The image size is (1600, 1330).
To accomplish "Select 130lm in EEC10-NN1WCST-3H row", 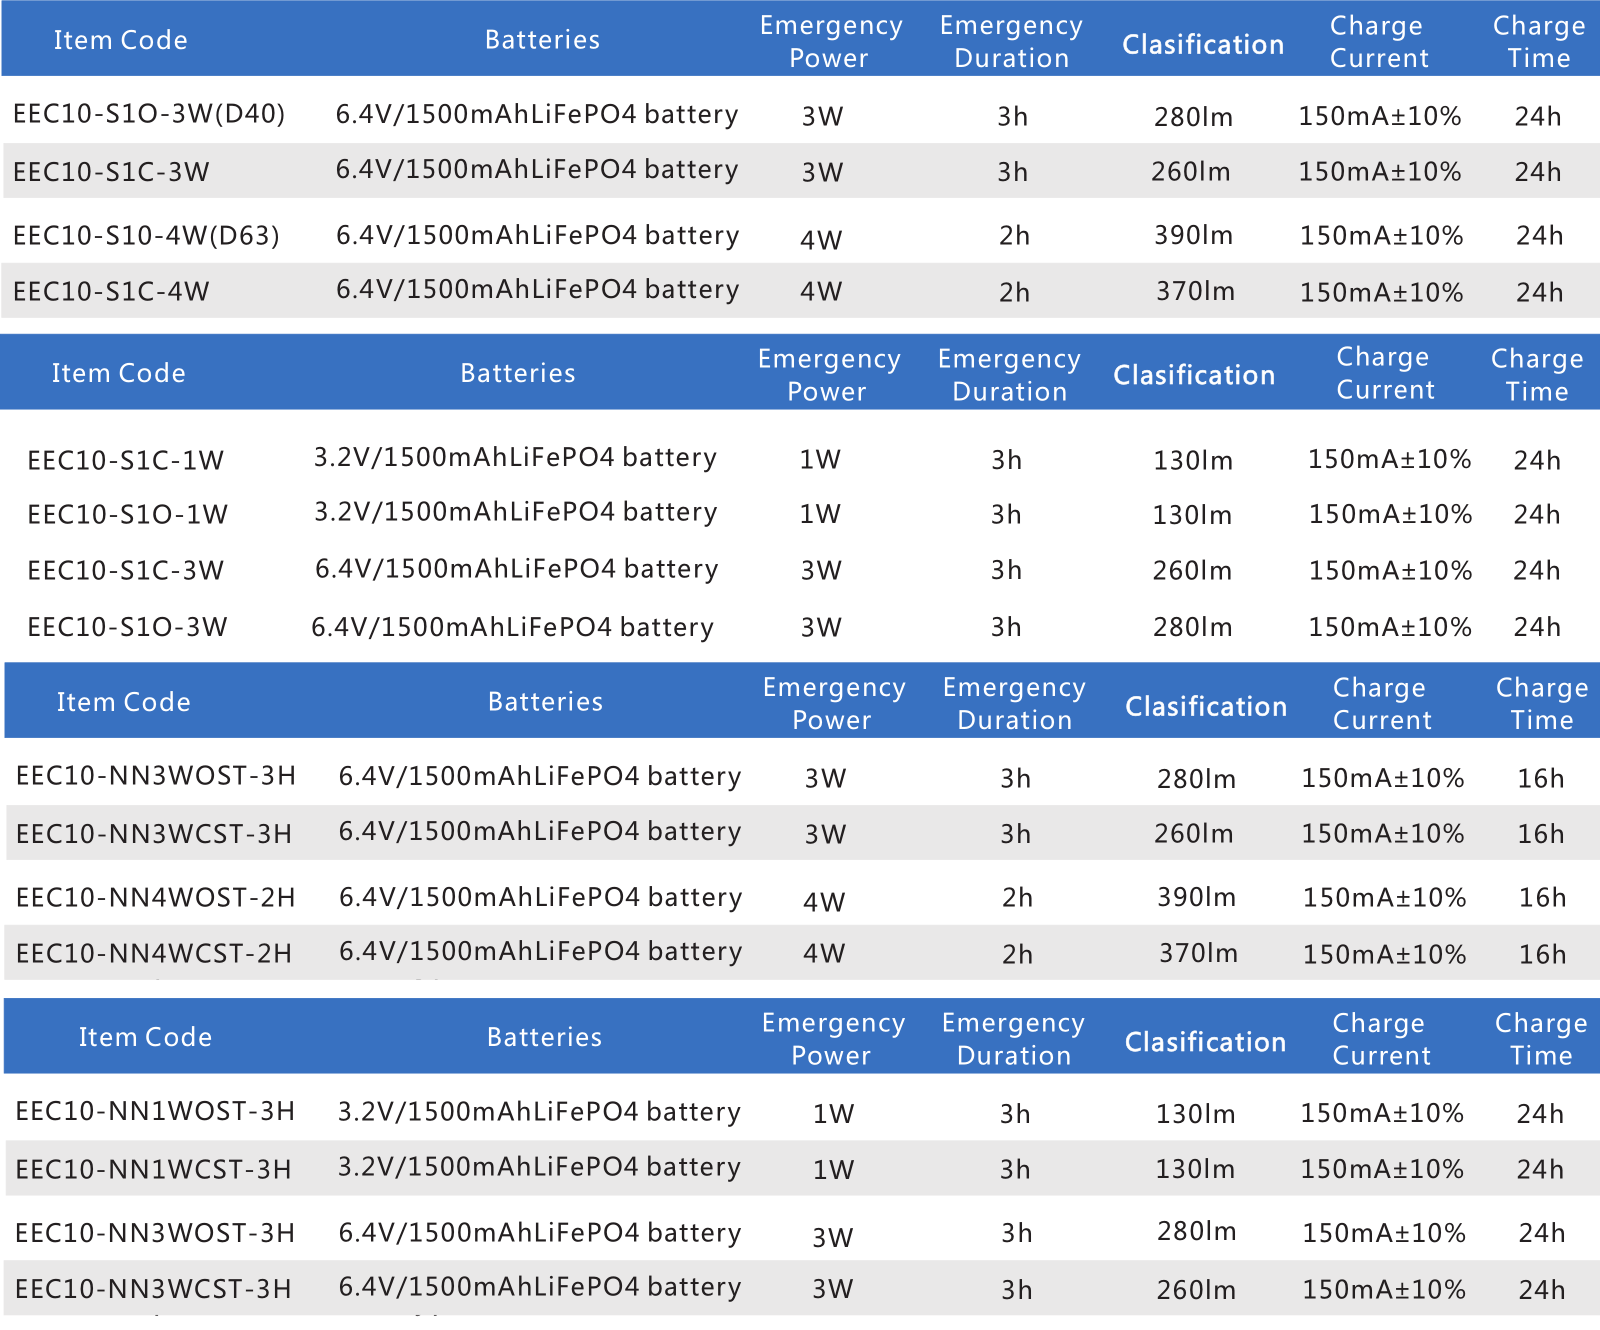I will 1195,1169.
